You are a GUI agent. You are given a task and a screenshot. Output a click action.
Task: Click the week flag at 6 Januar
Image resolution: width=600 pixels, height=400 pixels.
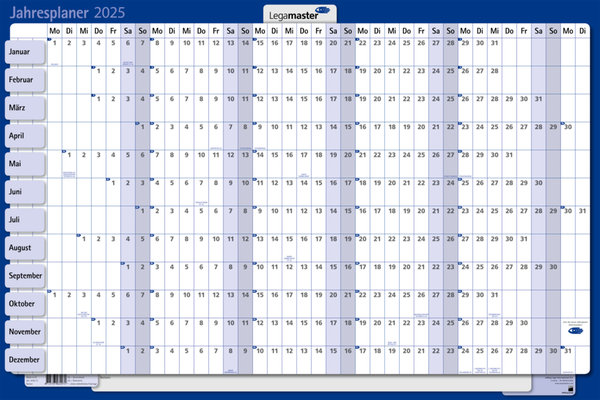pyautogui.click(x=152, y=40)
